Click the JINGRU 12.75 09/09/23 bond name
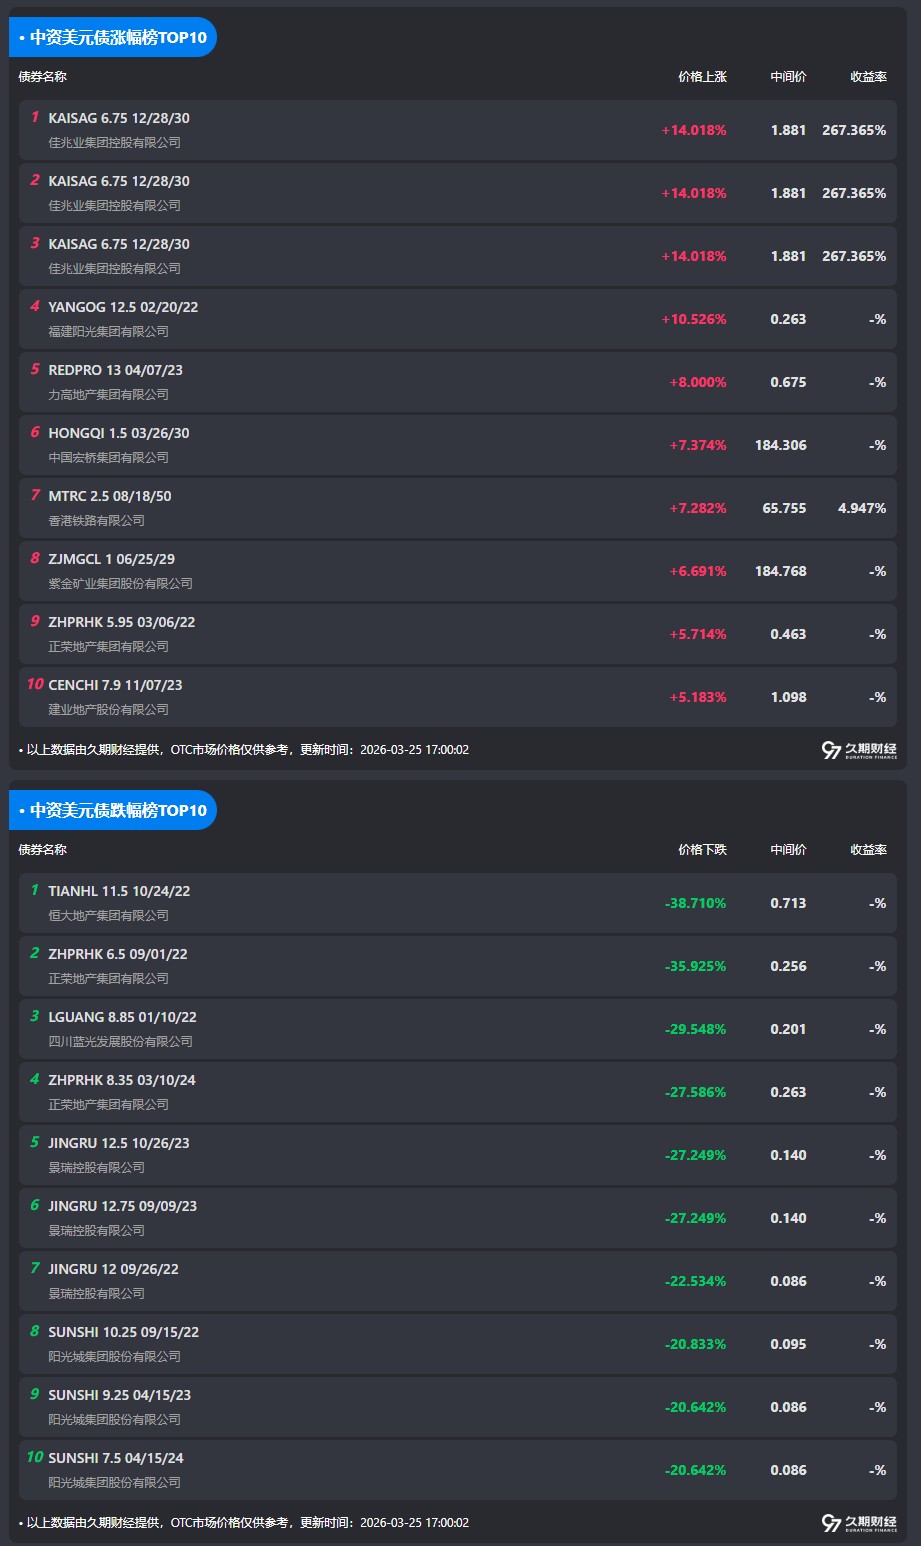The width and height of the screenshot is (921, 1546). [122, 1206]
